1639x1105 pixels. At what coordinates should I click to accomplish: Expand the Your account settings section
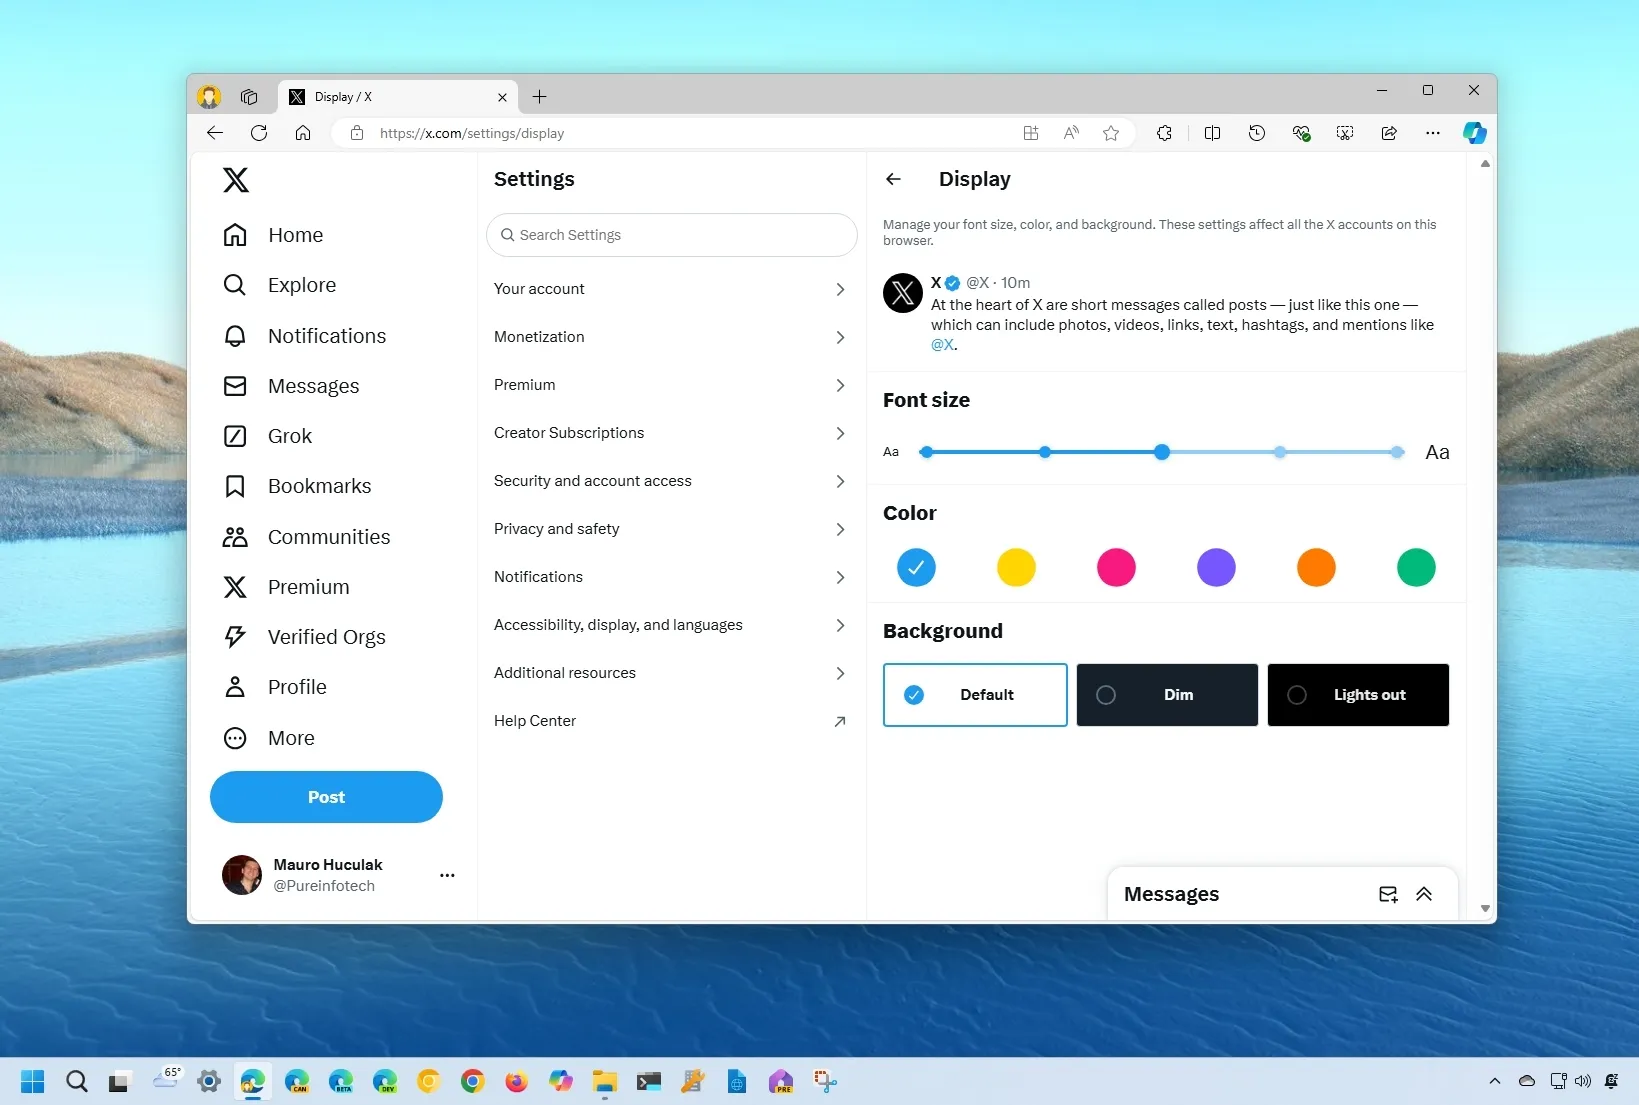670,289
